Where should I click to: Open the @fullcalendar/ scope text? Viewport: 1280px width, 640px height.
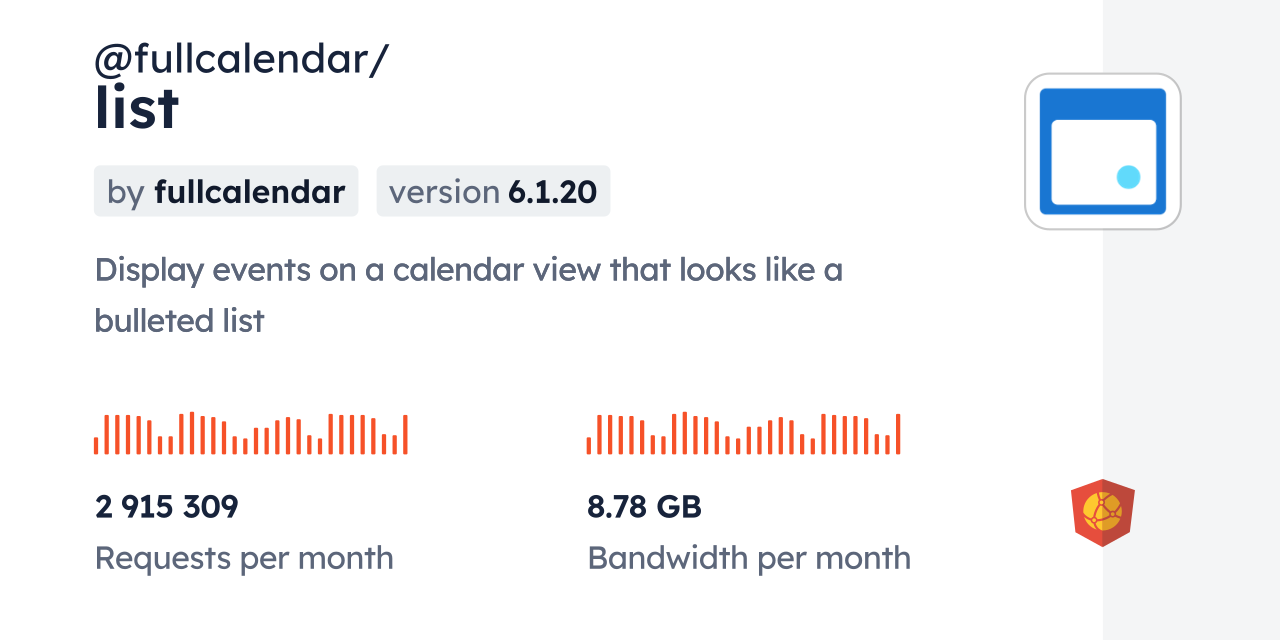241,60
